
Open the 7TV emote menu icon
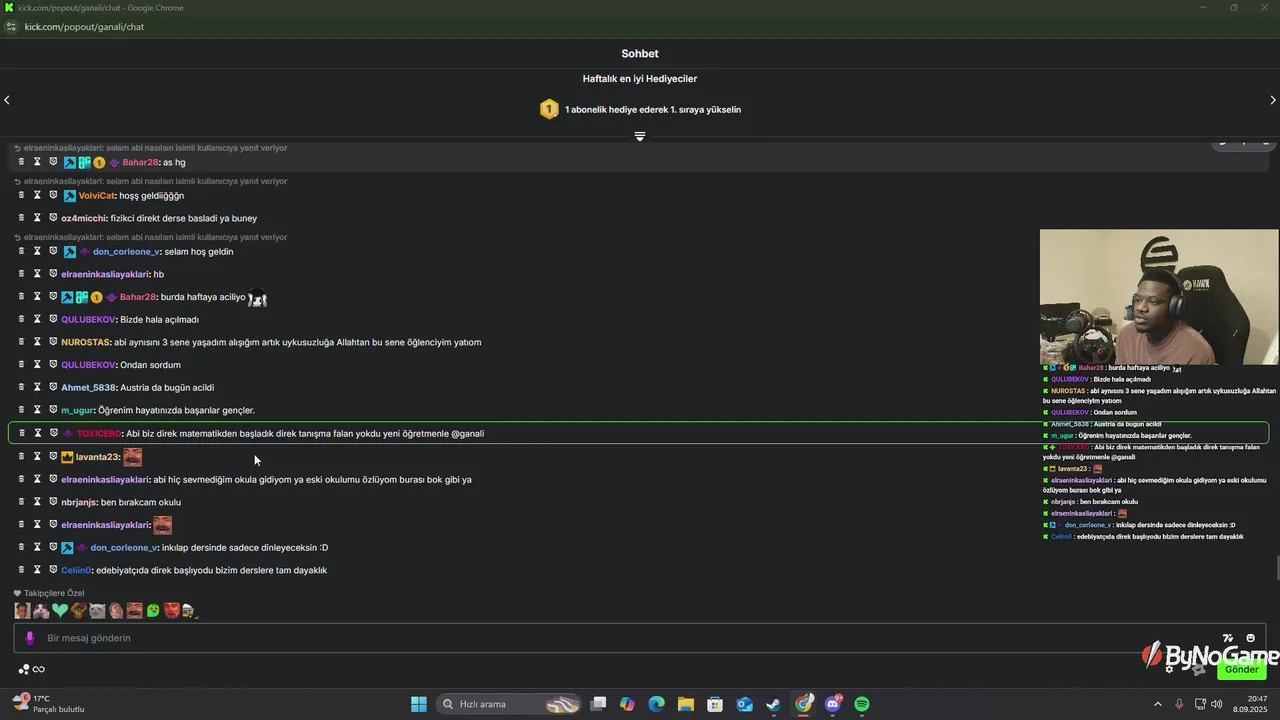pos(1227,638)
